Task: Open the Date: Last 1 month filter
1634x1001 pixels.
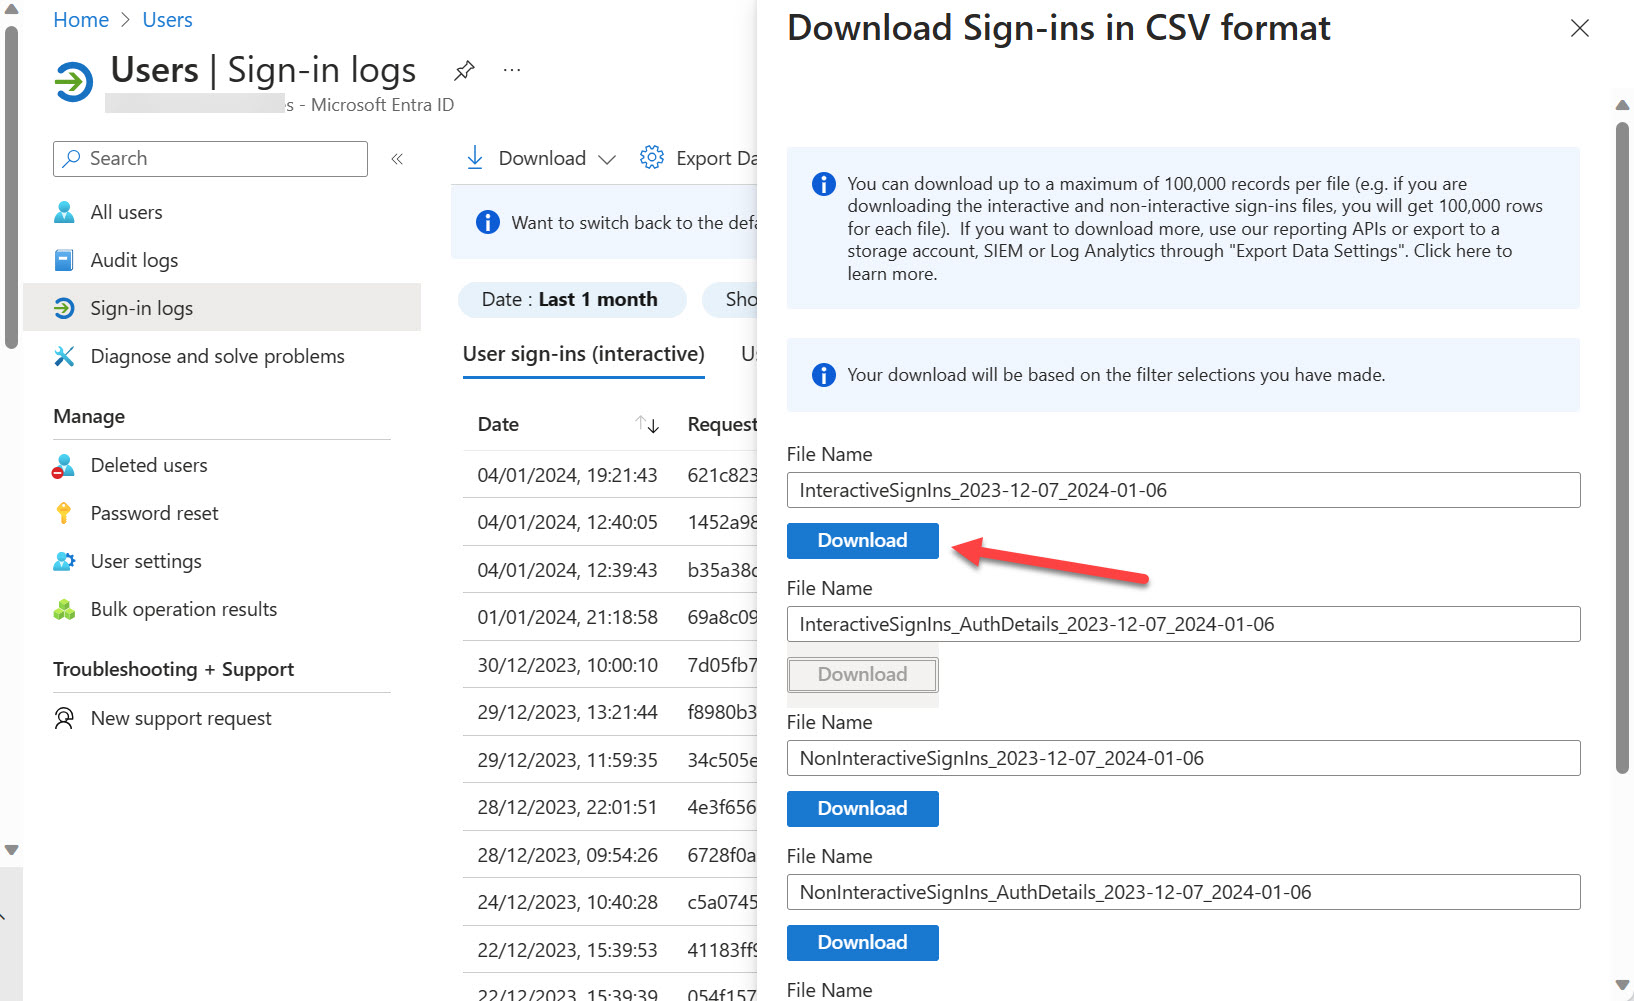Action: 571,299
